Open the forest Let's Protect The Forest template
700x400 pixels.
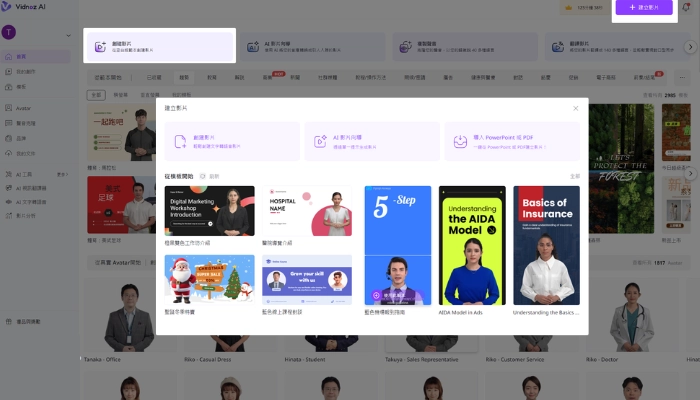point(621,169)
